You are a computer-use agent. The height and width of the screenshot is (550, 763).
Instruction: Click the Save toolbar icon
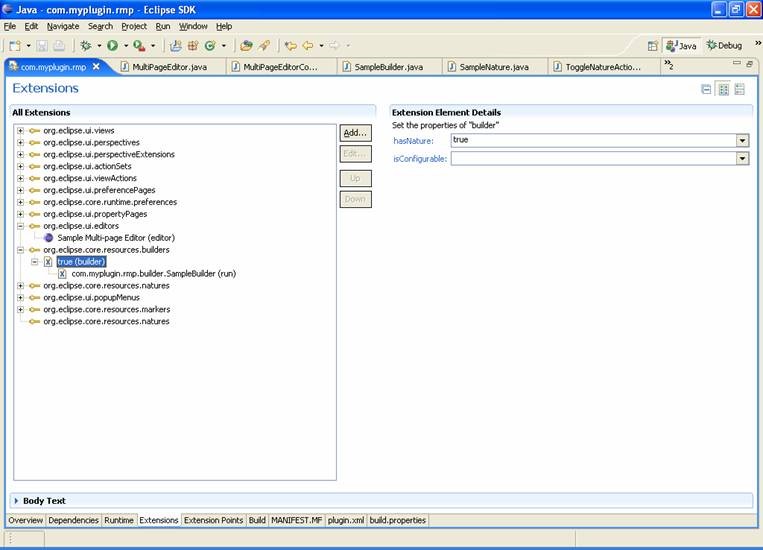(x=42, y=46)
